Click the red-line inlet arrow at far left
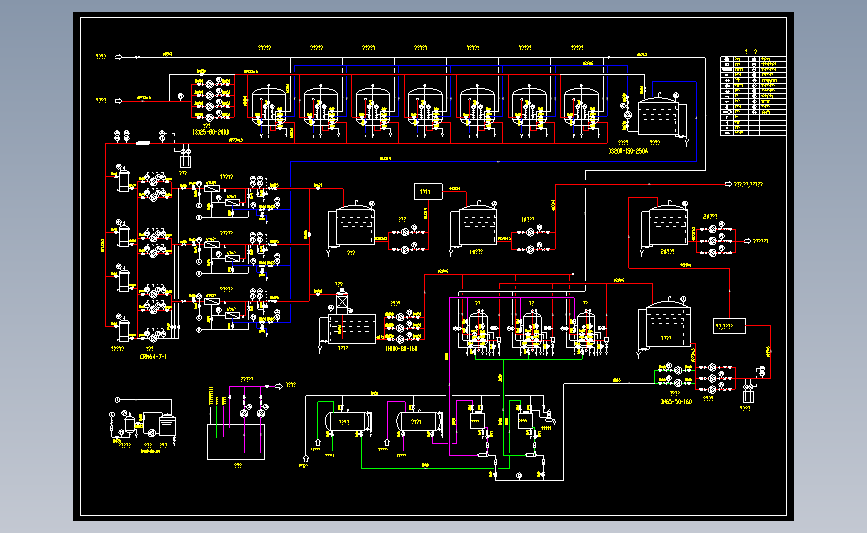The image size is (867, 533). pos(118,101)
